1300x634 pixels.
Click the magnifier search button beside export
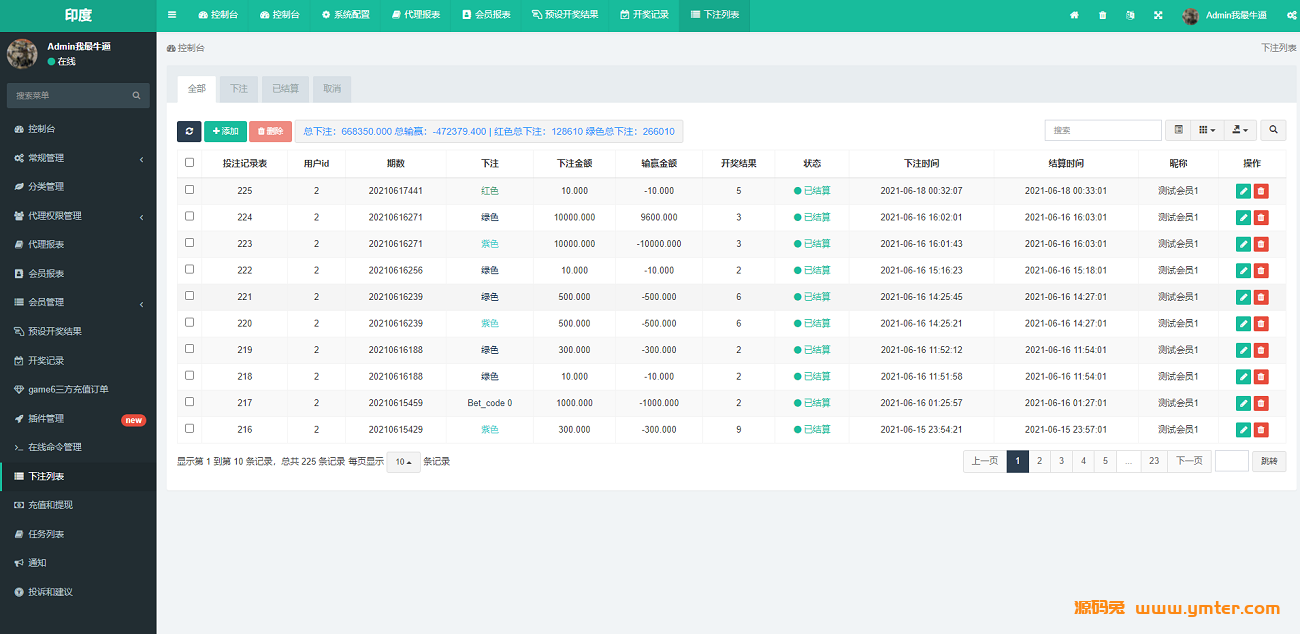click(1273, 130)
